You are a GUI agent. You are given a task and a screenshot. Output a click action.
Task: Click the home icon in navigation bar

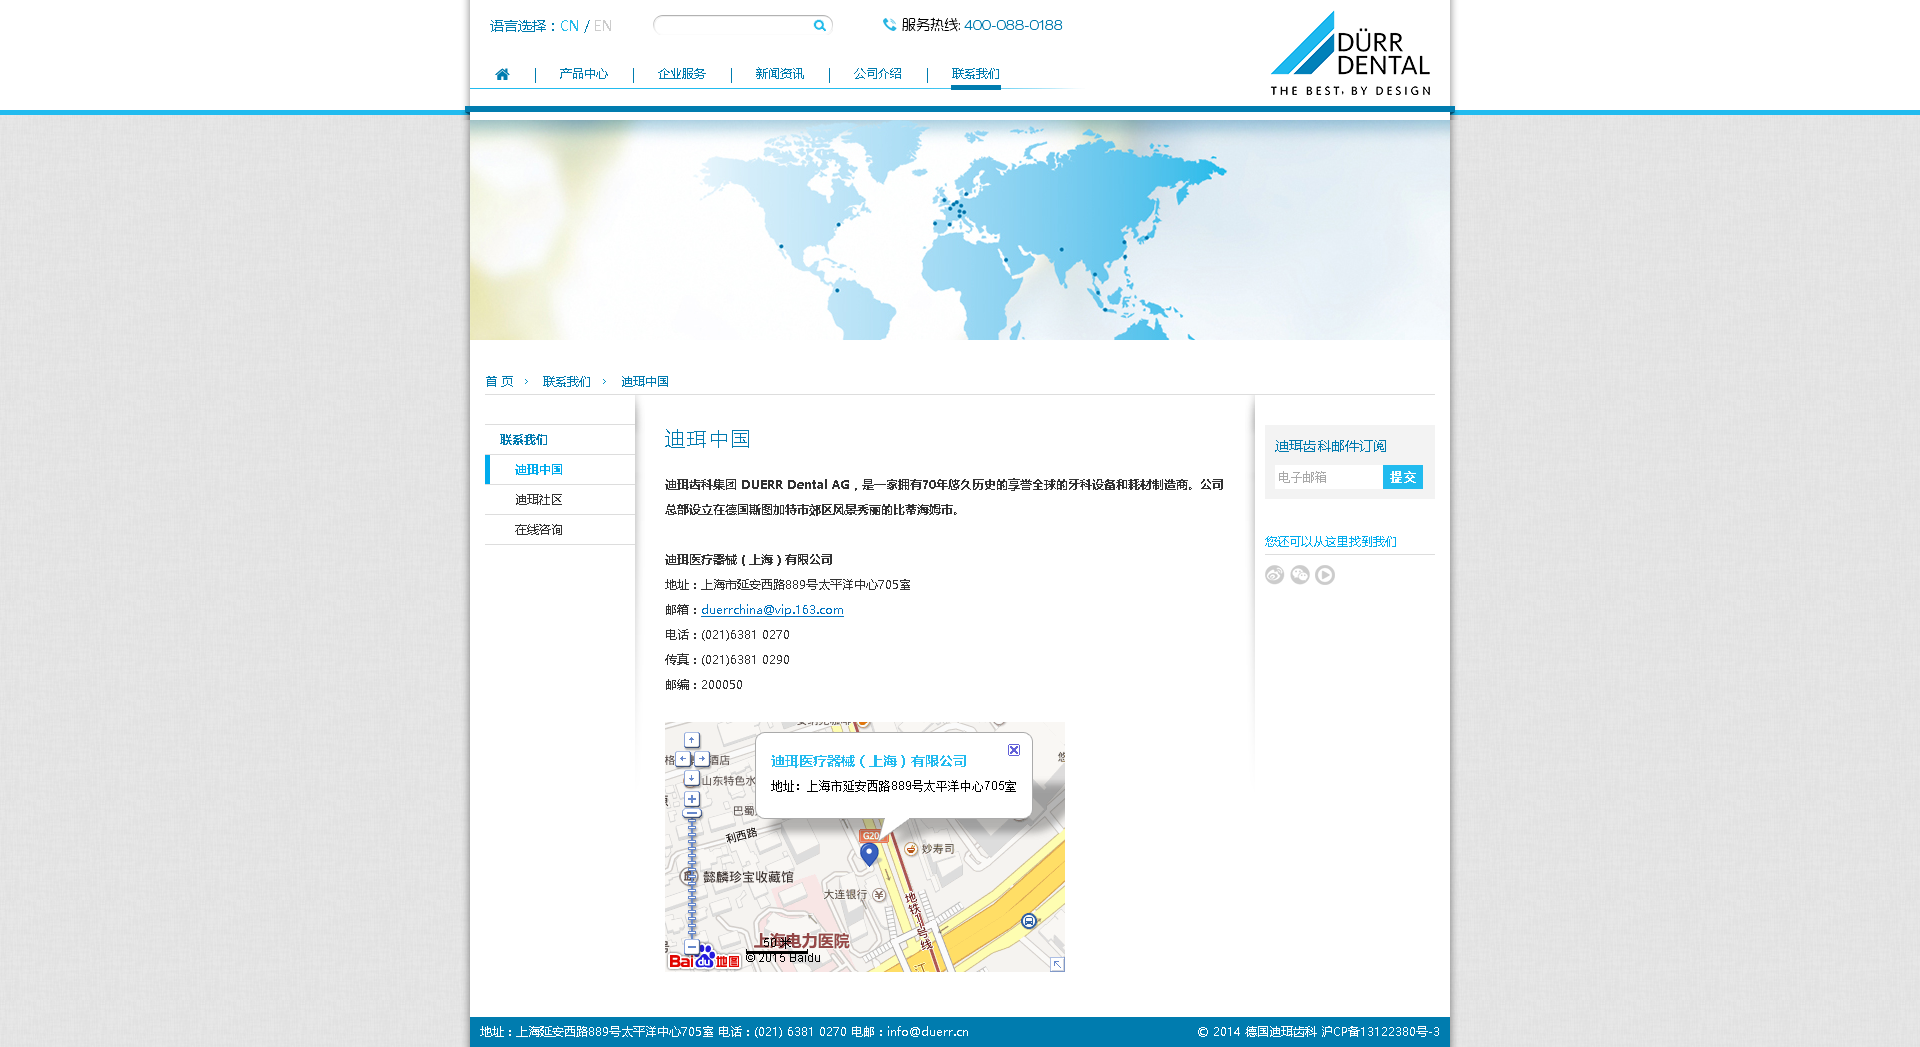point(502,74)
